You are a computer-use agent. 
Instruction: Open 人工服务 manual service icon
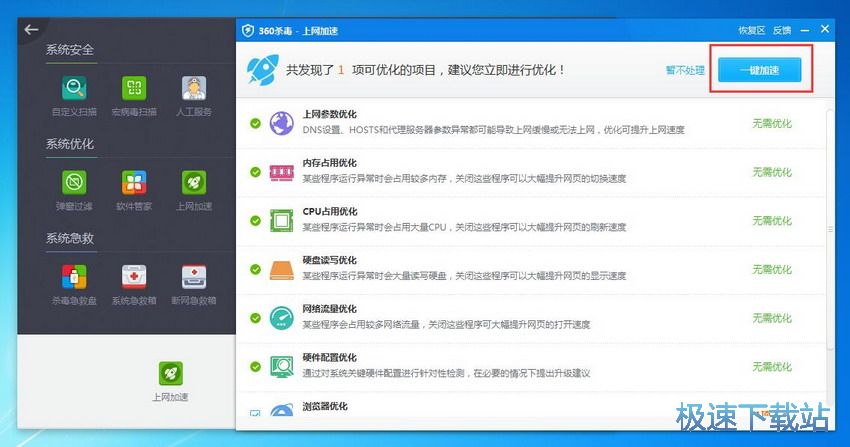coord(194,88)
